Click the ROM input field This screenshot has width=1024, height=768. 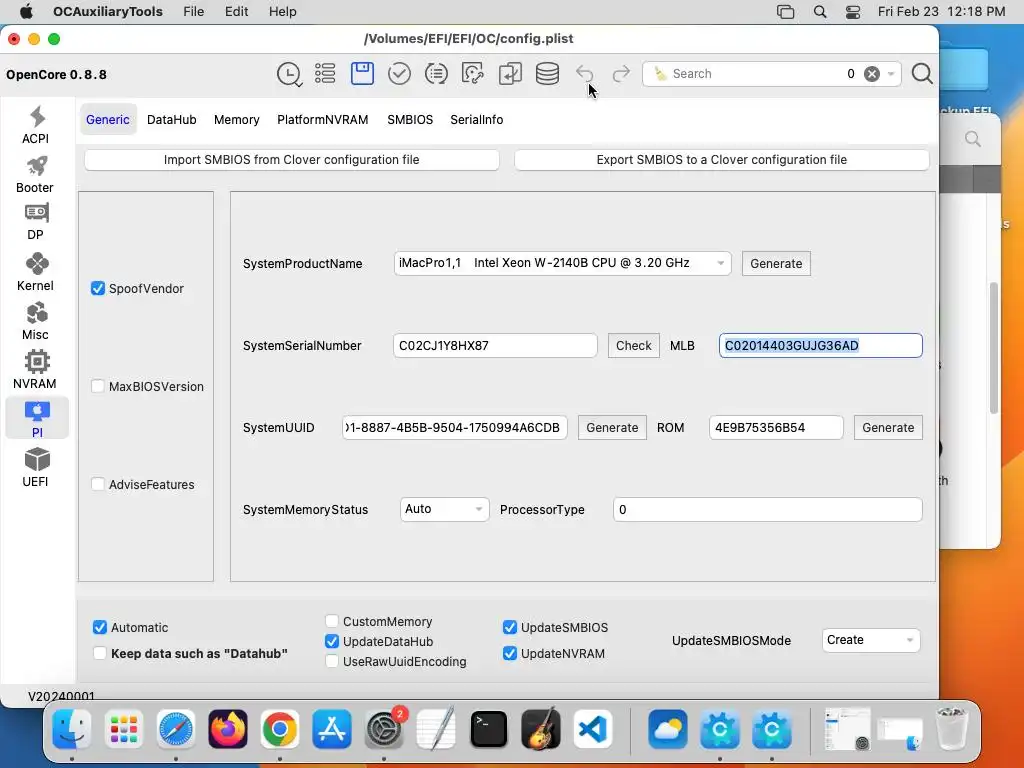(x=776, y=428)
